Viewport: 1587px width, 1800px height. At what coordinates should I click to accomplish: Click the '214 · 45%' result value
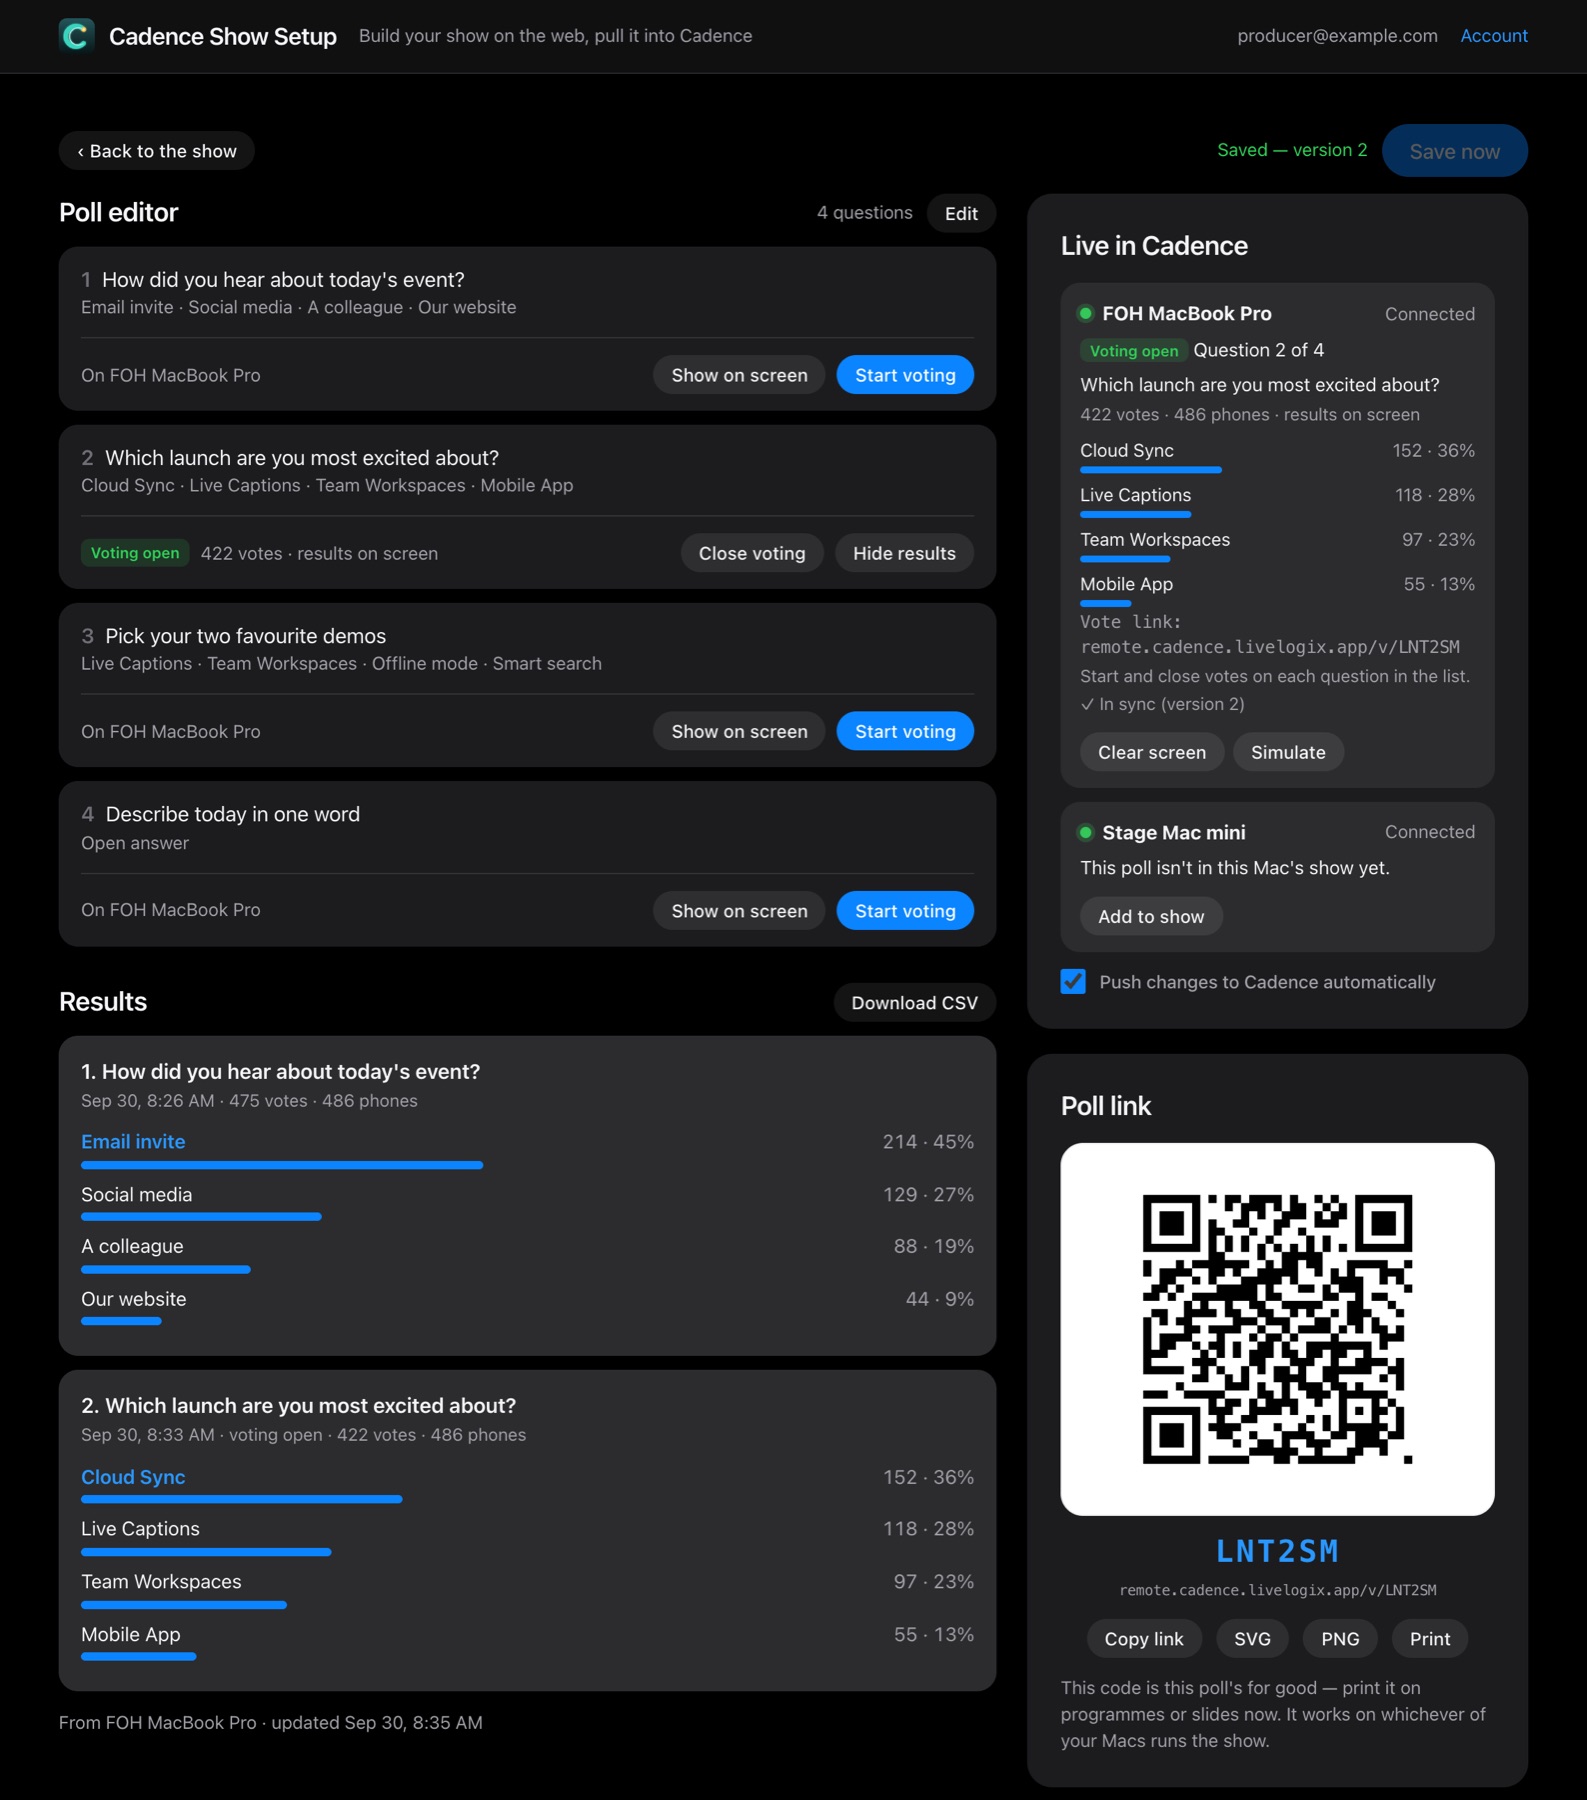click(928, 1141)
